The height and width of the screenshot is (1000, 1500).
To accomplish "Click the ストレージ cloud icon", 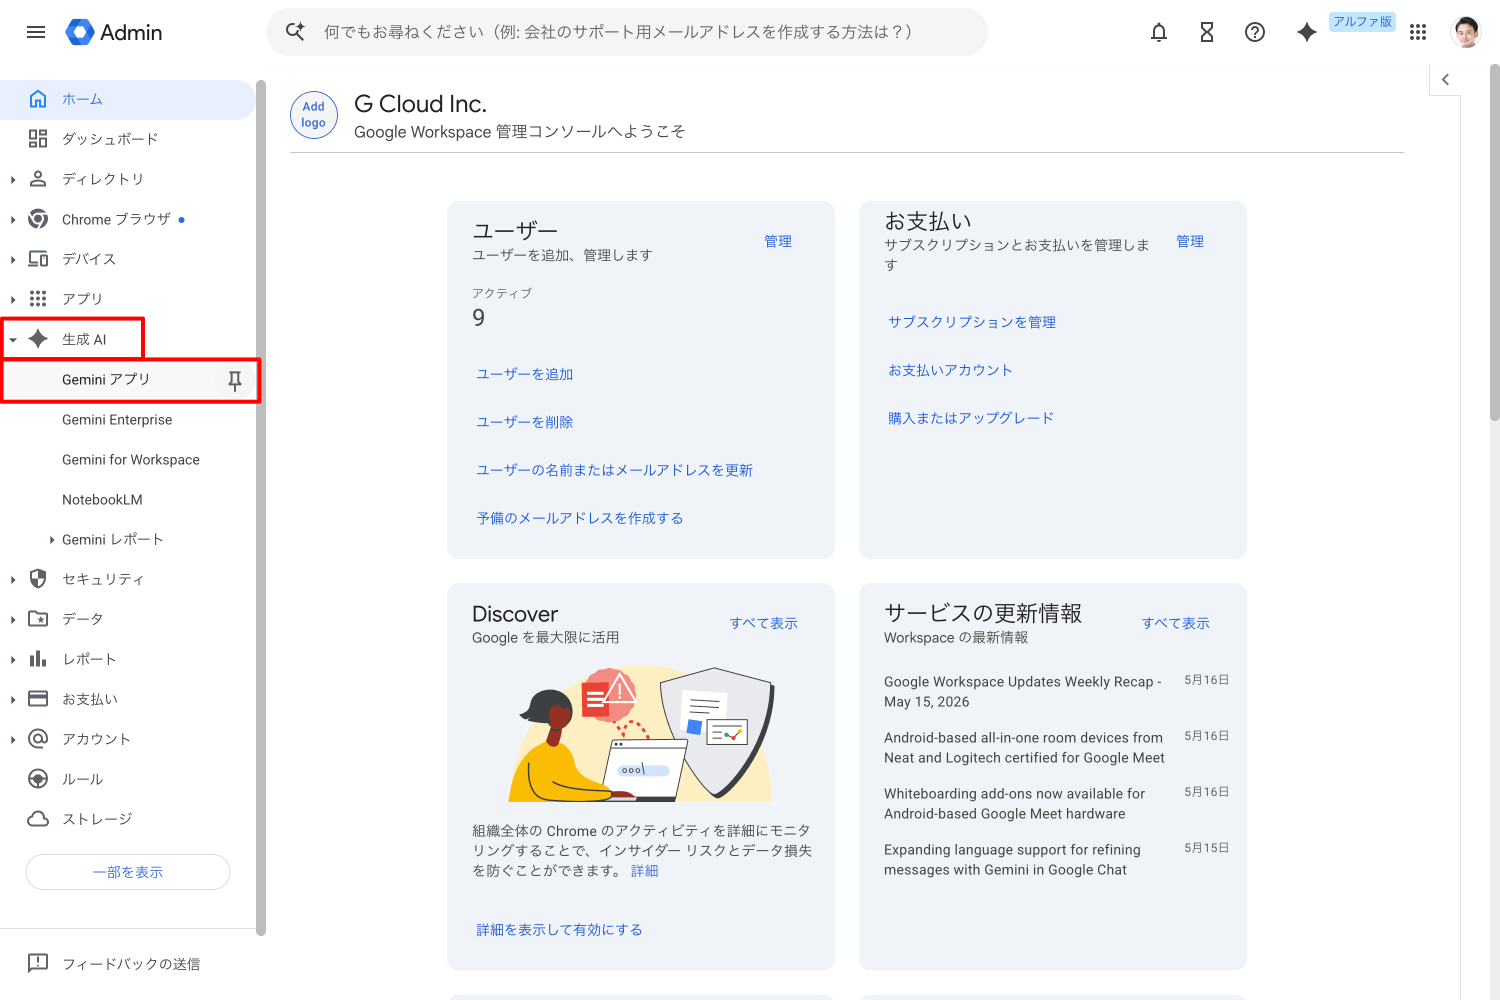I will 38,819.
